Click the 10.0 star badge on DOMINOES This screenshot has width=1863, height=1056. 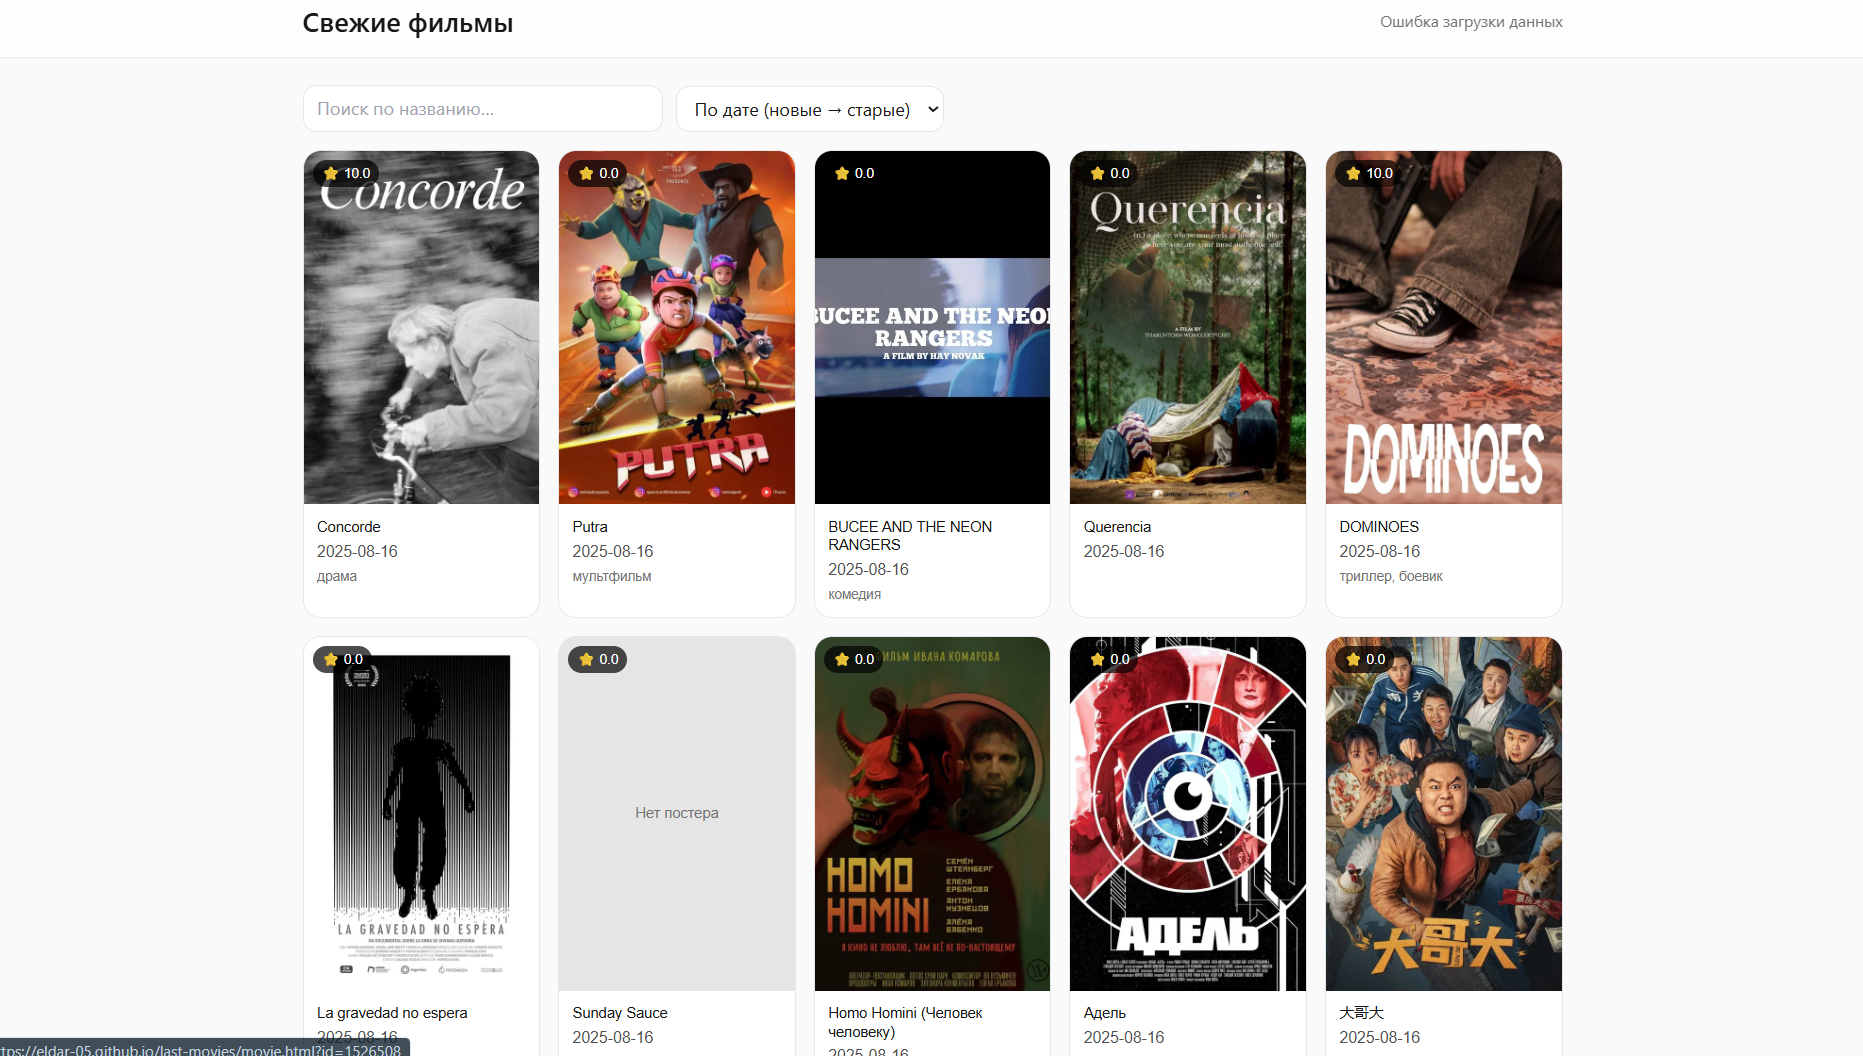tap(1369, 173)
